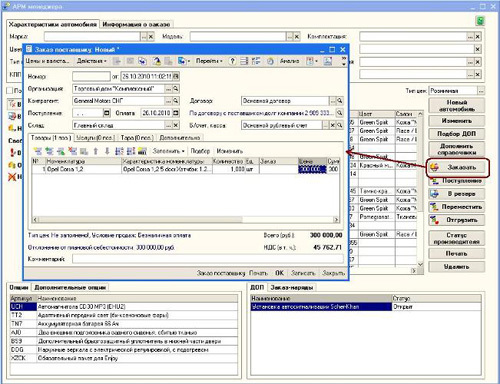Click the Подбор ДОП button
Viewport: 500px width, 384px height.
coord(456,134)
